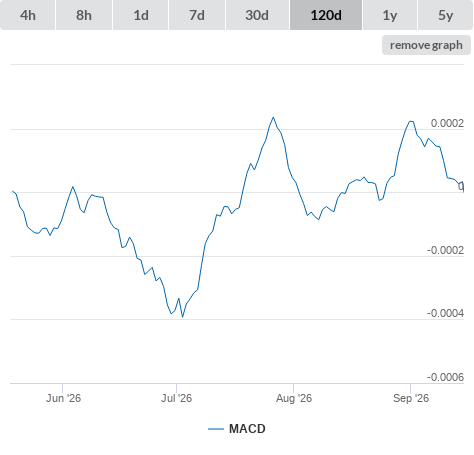This screenshot has height=455, width=474.
Task: Choose the 1d range tab
Action: pos(141,15)
